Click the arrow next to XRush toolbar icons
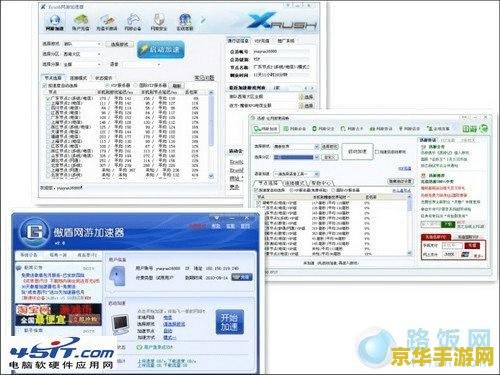 click(x=203, y=21)
